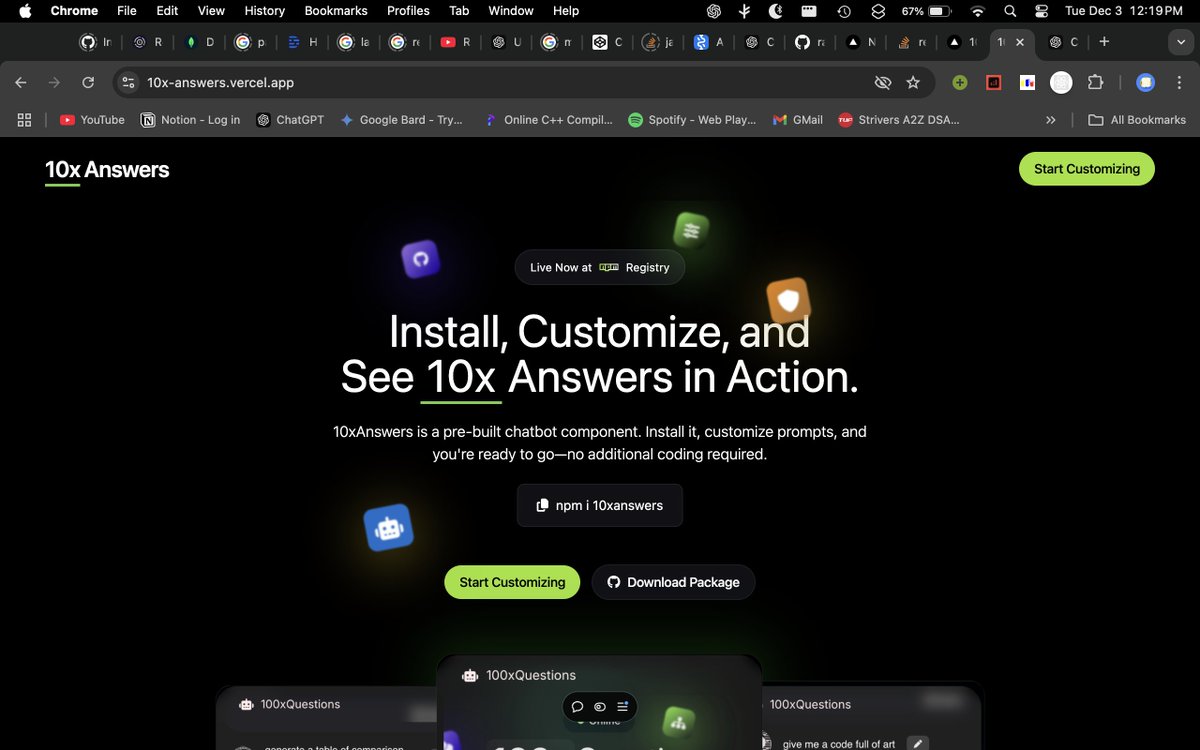This screenshot has width=1200, height=750.
Task: Open the Google Bard bookmark
Action: click(401, 120)
